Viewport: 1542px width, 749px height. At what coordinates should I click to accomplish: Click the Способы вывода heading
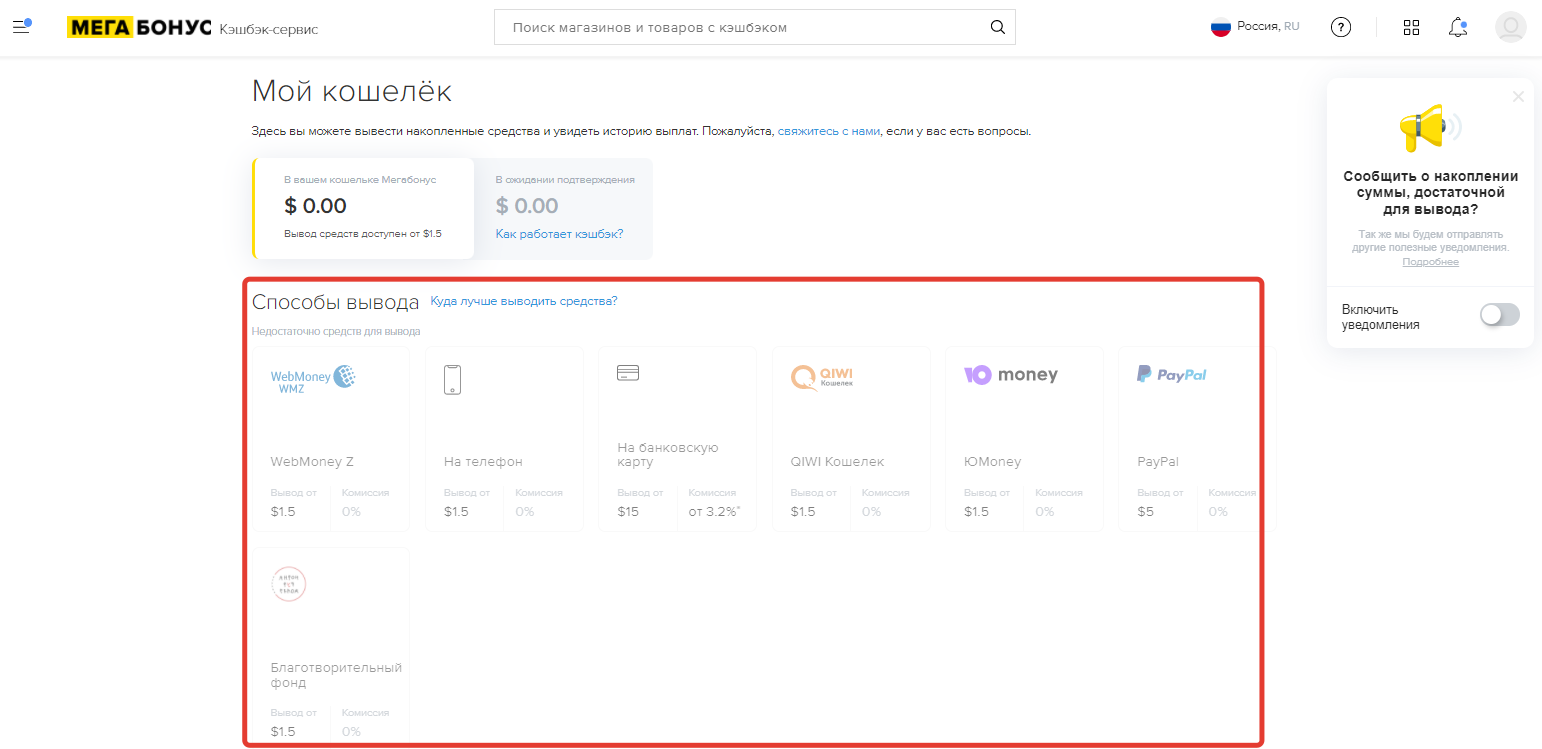335,303
